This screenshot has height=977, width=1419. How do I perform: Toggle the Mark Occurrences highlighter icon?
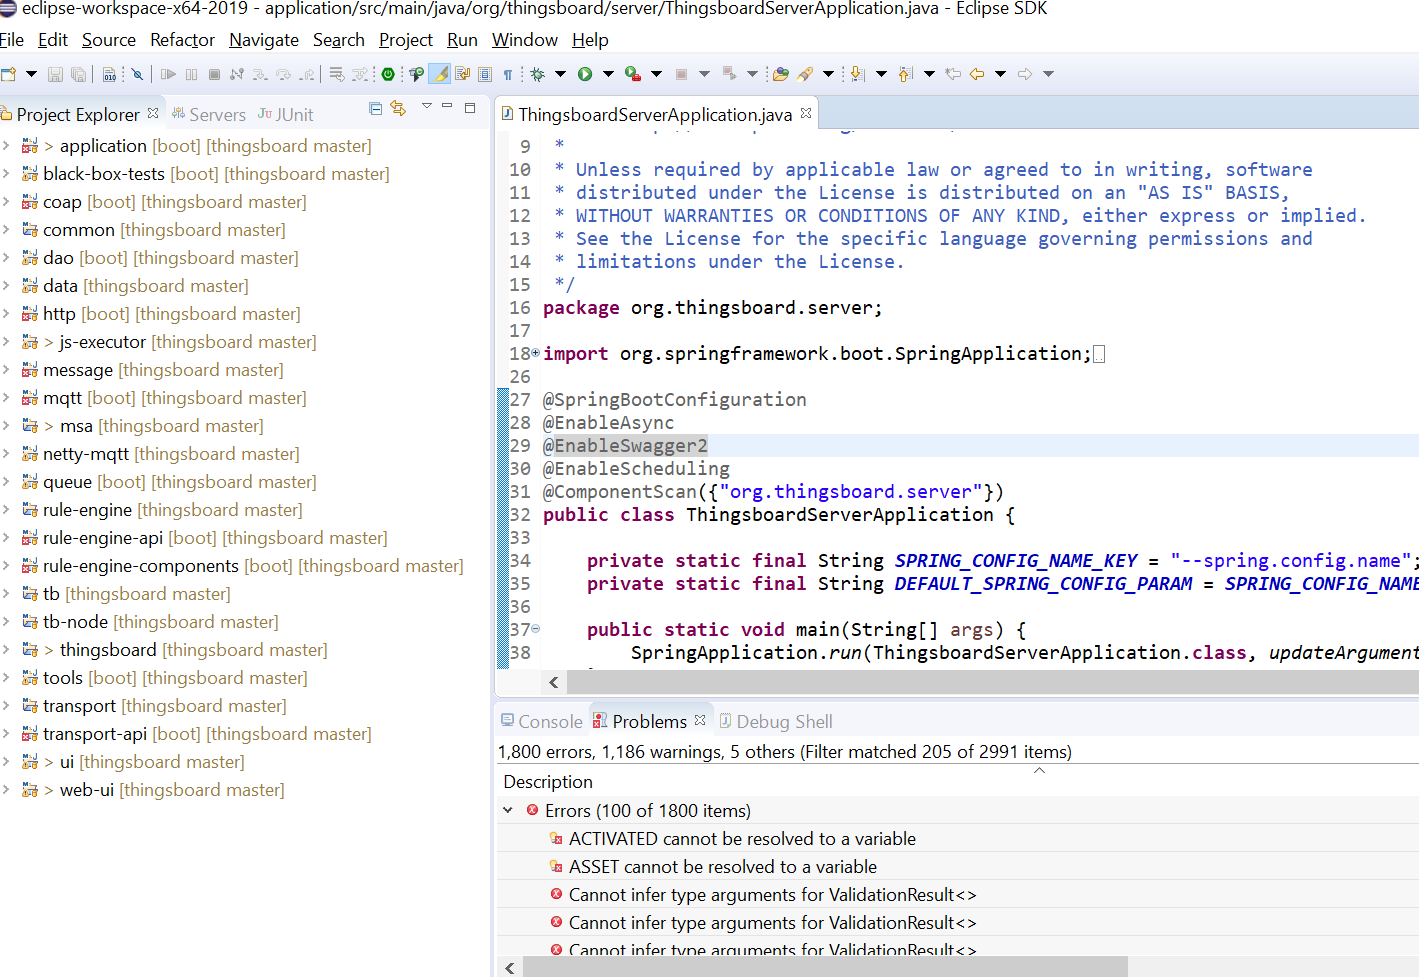pyautogui.click(x=440, y=73)
